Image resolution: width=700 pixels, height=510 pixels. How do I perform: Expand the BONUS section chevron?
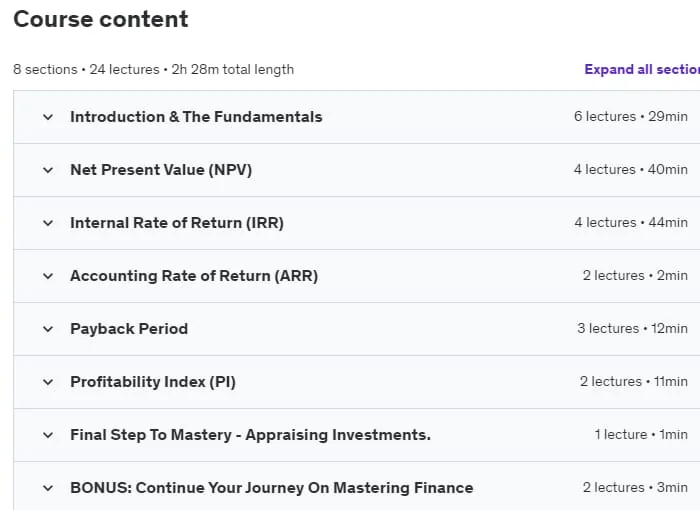pos(48,488)
